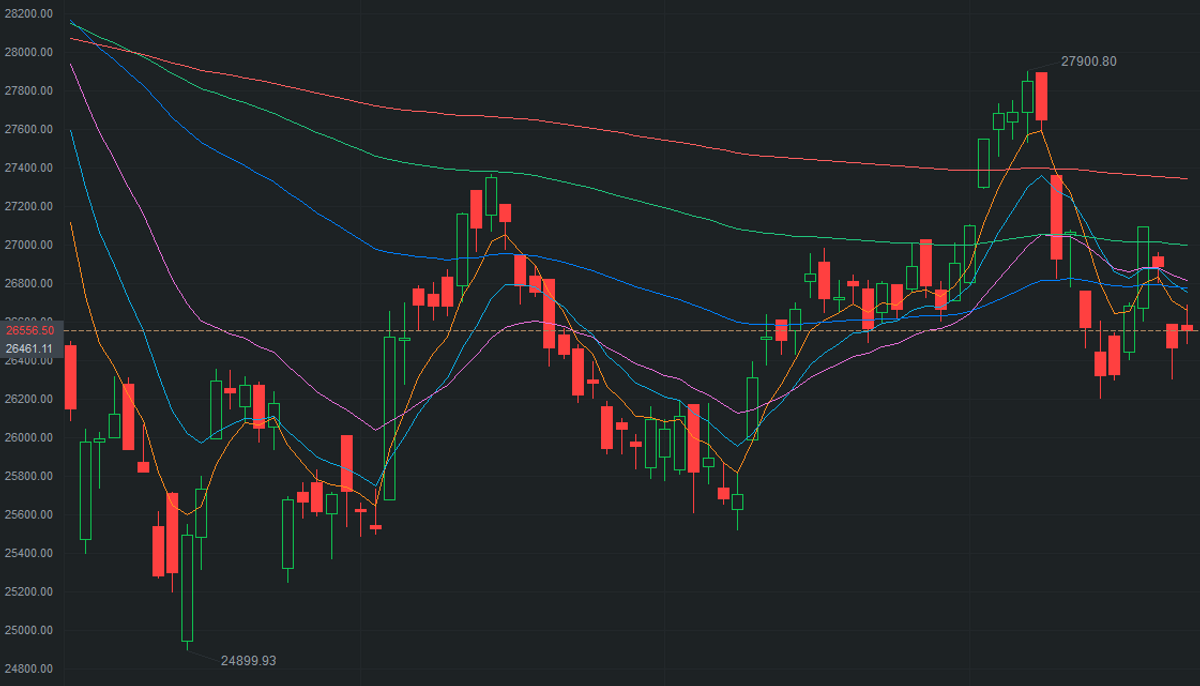
Task: Select the red 26556.50 current price tag
Action: click(31, 330)
